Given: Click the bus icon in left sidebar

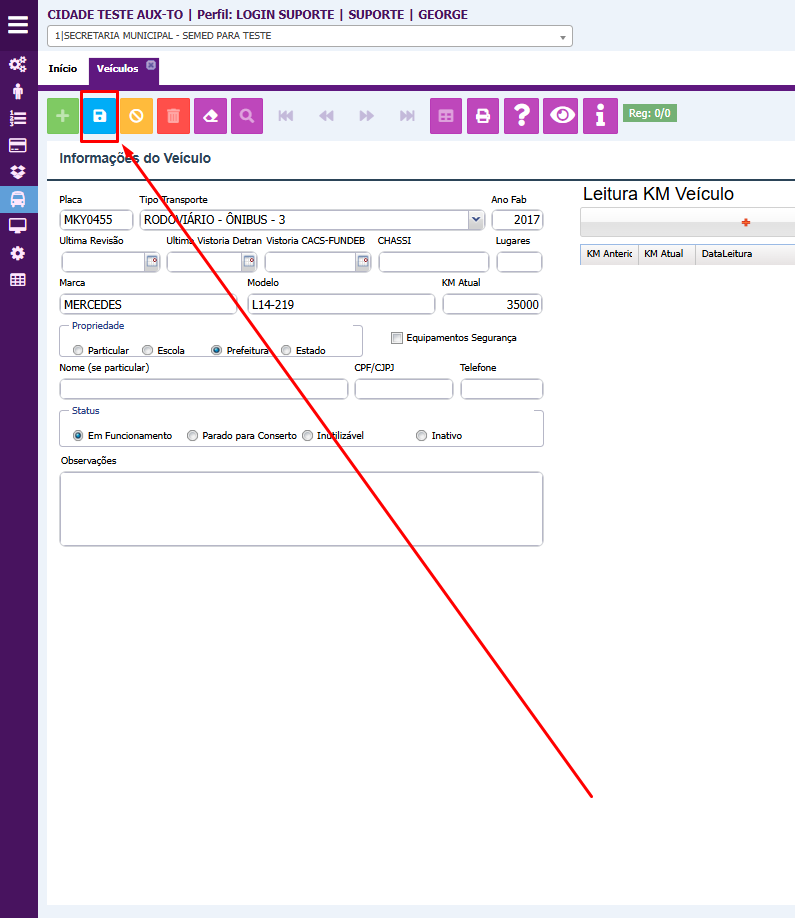Looking at the screenshot, I should [x=18, y=198].
